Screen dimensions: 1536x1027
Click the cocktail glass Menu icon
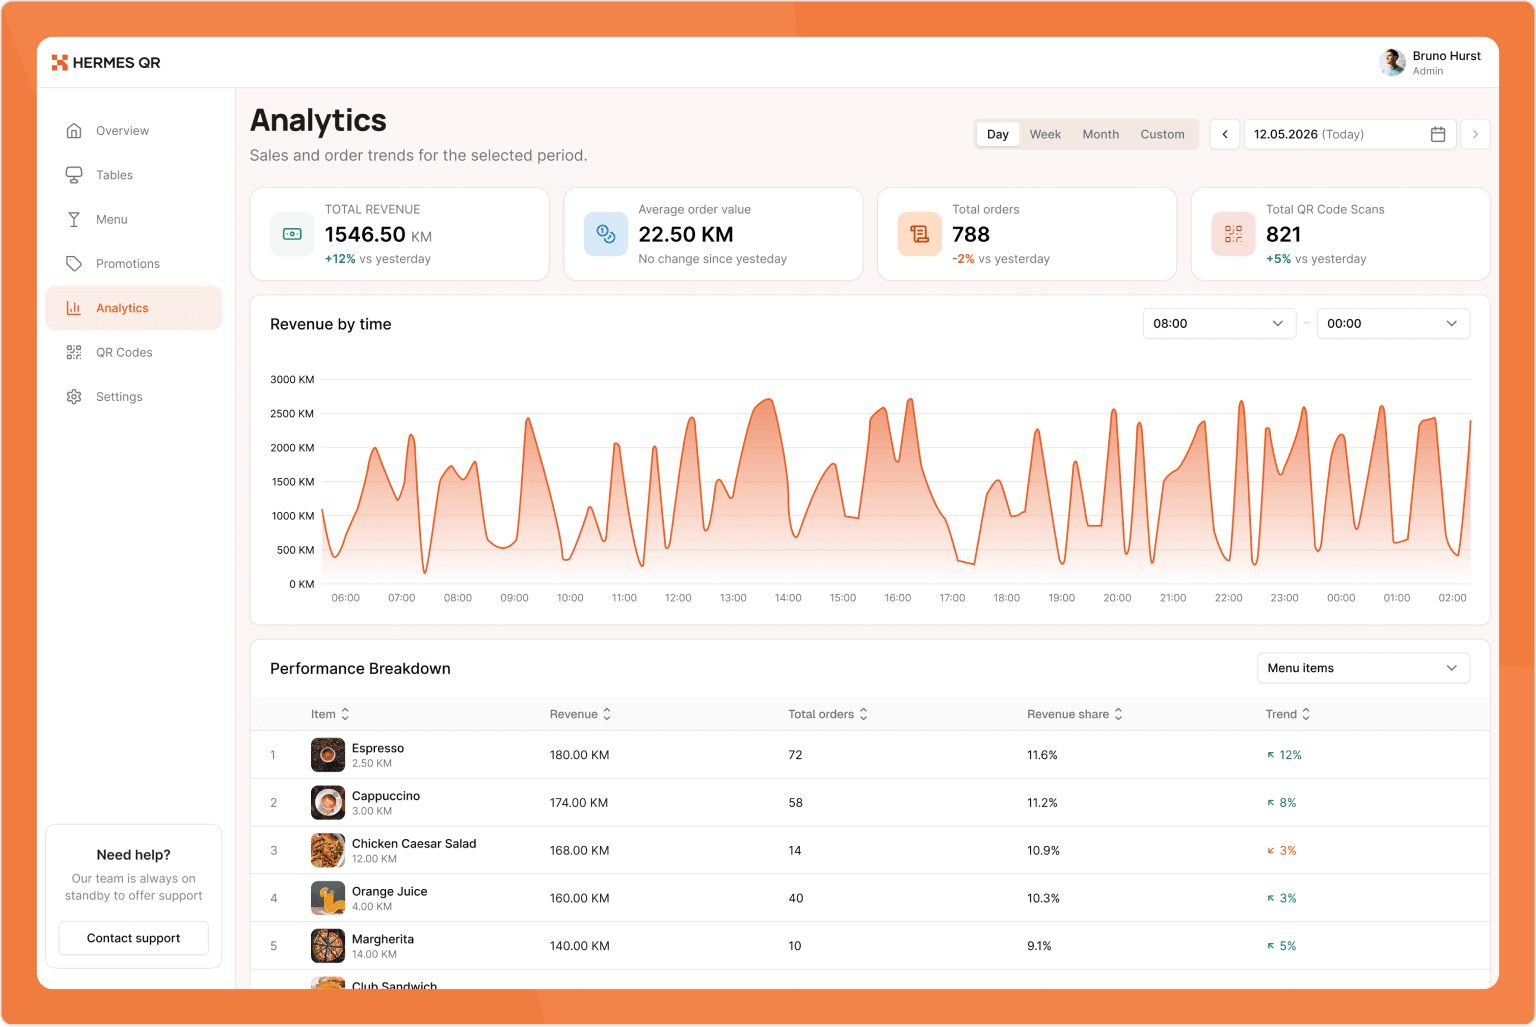pyautogui.click(x=74, y=219)
